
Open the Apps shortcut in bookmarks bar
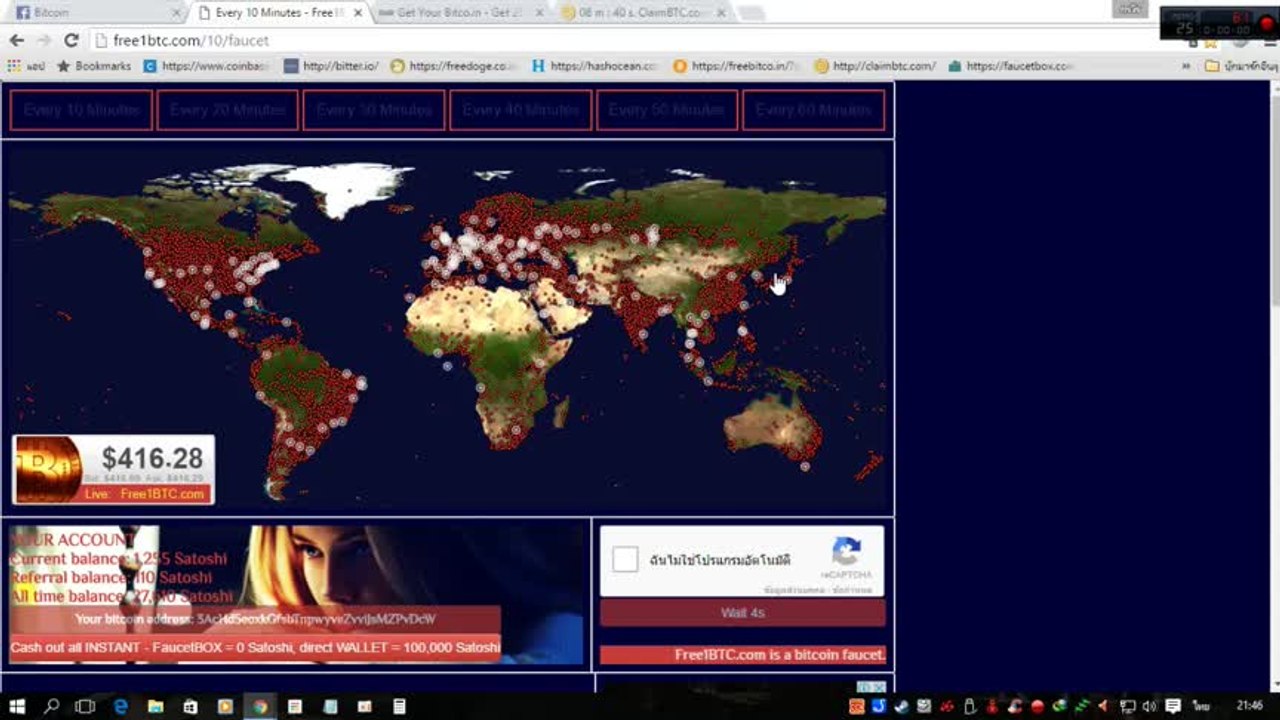pos(24,66)
